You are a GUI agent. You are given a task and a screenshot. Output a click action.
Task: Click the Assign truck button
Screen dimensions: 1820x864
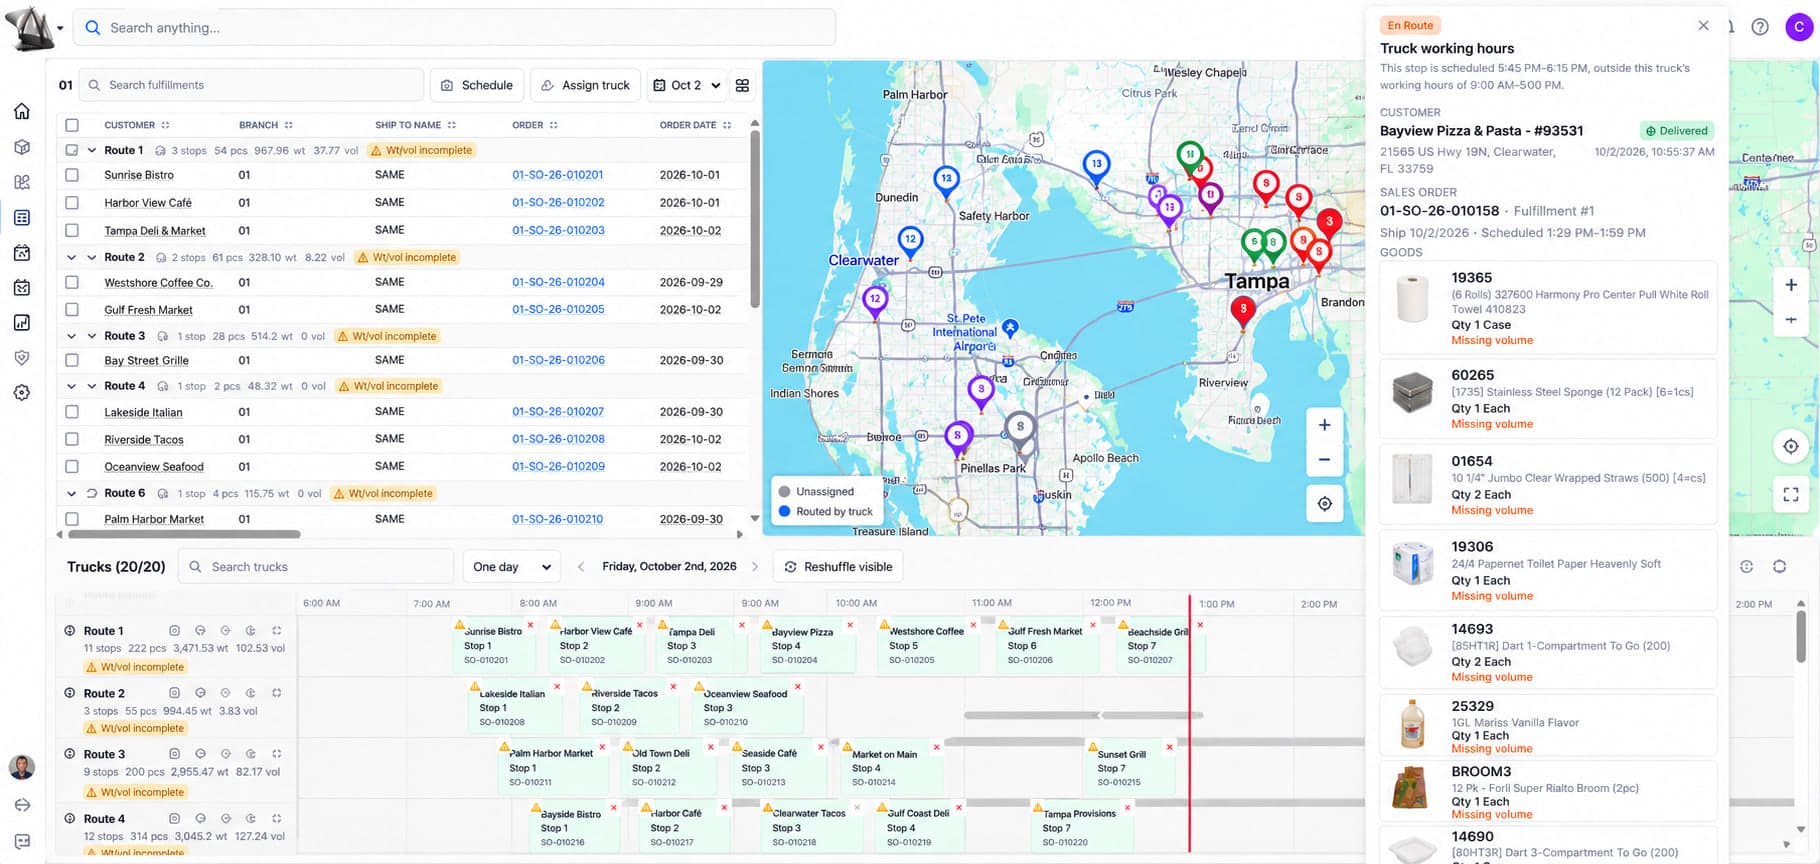click(585, 85)
